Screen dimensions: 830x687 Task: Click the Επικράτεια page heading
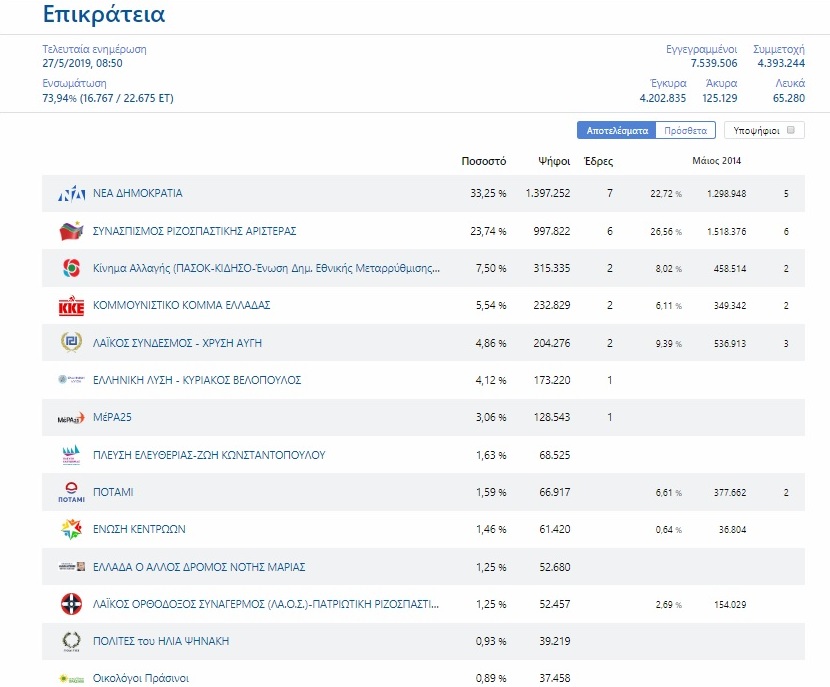coord(104,14)
